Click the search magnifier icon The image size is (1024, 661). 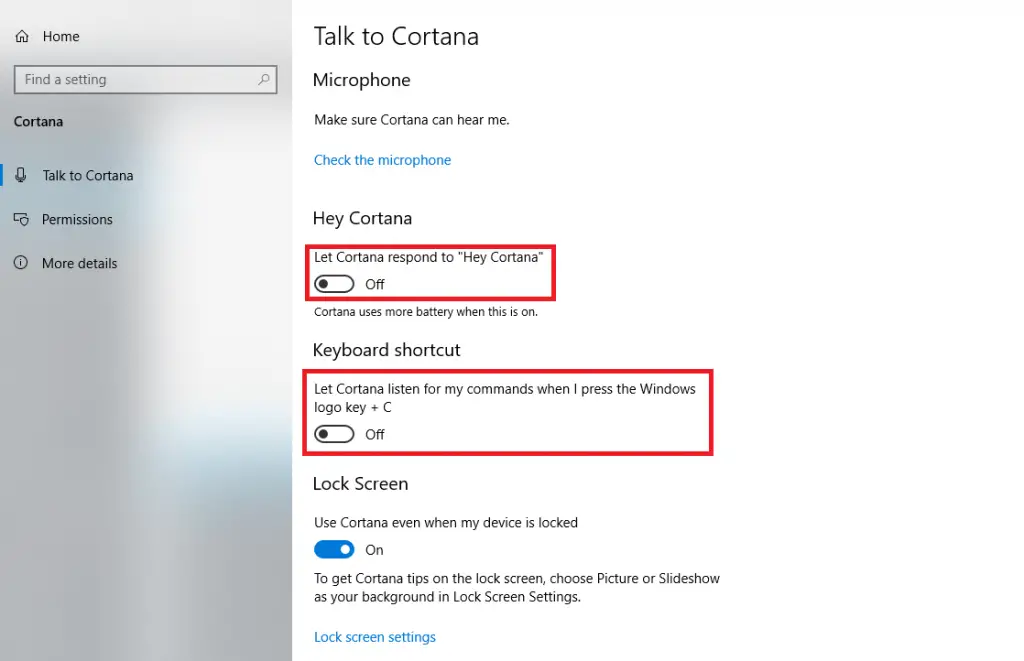(x=264, y=80)
